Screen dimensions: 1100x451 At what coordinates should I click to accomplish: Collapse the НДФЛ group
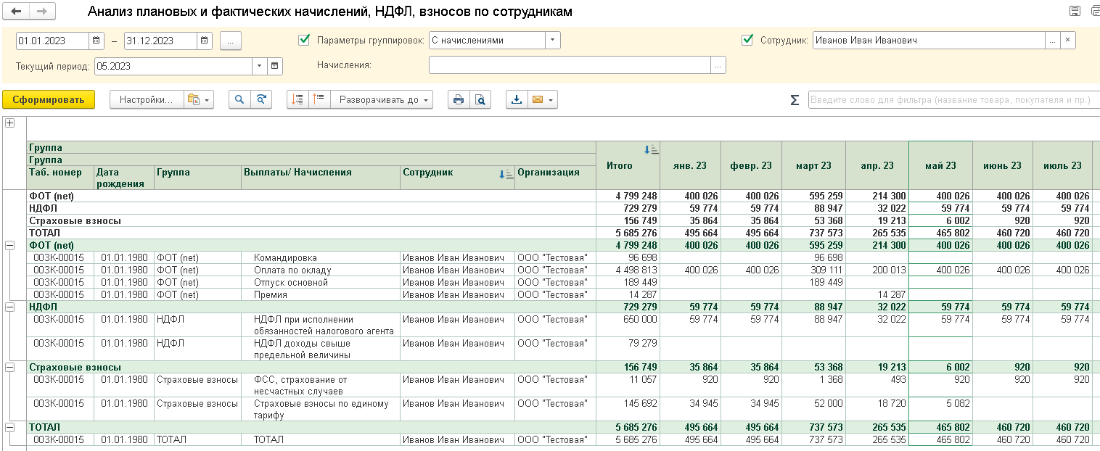pyautogui.click(x=10, y=307)
